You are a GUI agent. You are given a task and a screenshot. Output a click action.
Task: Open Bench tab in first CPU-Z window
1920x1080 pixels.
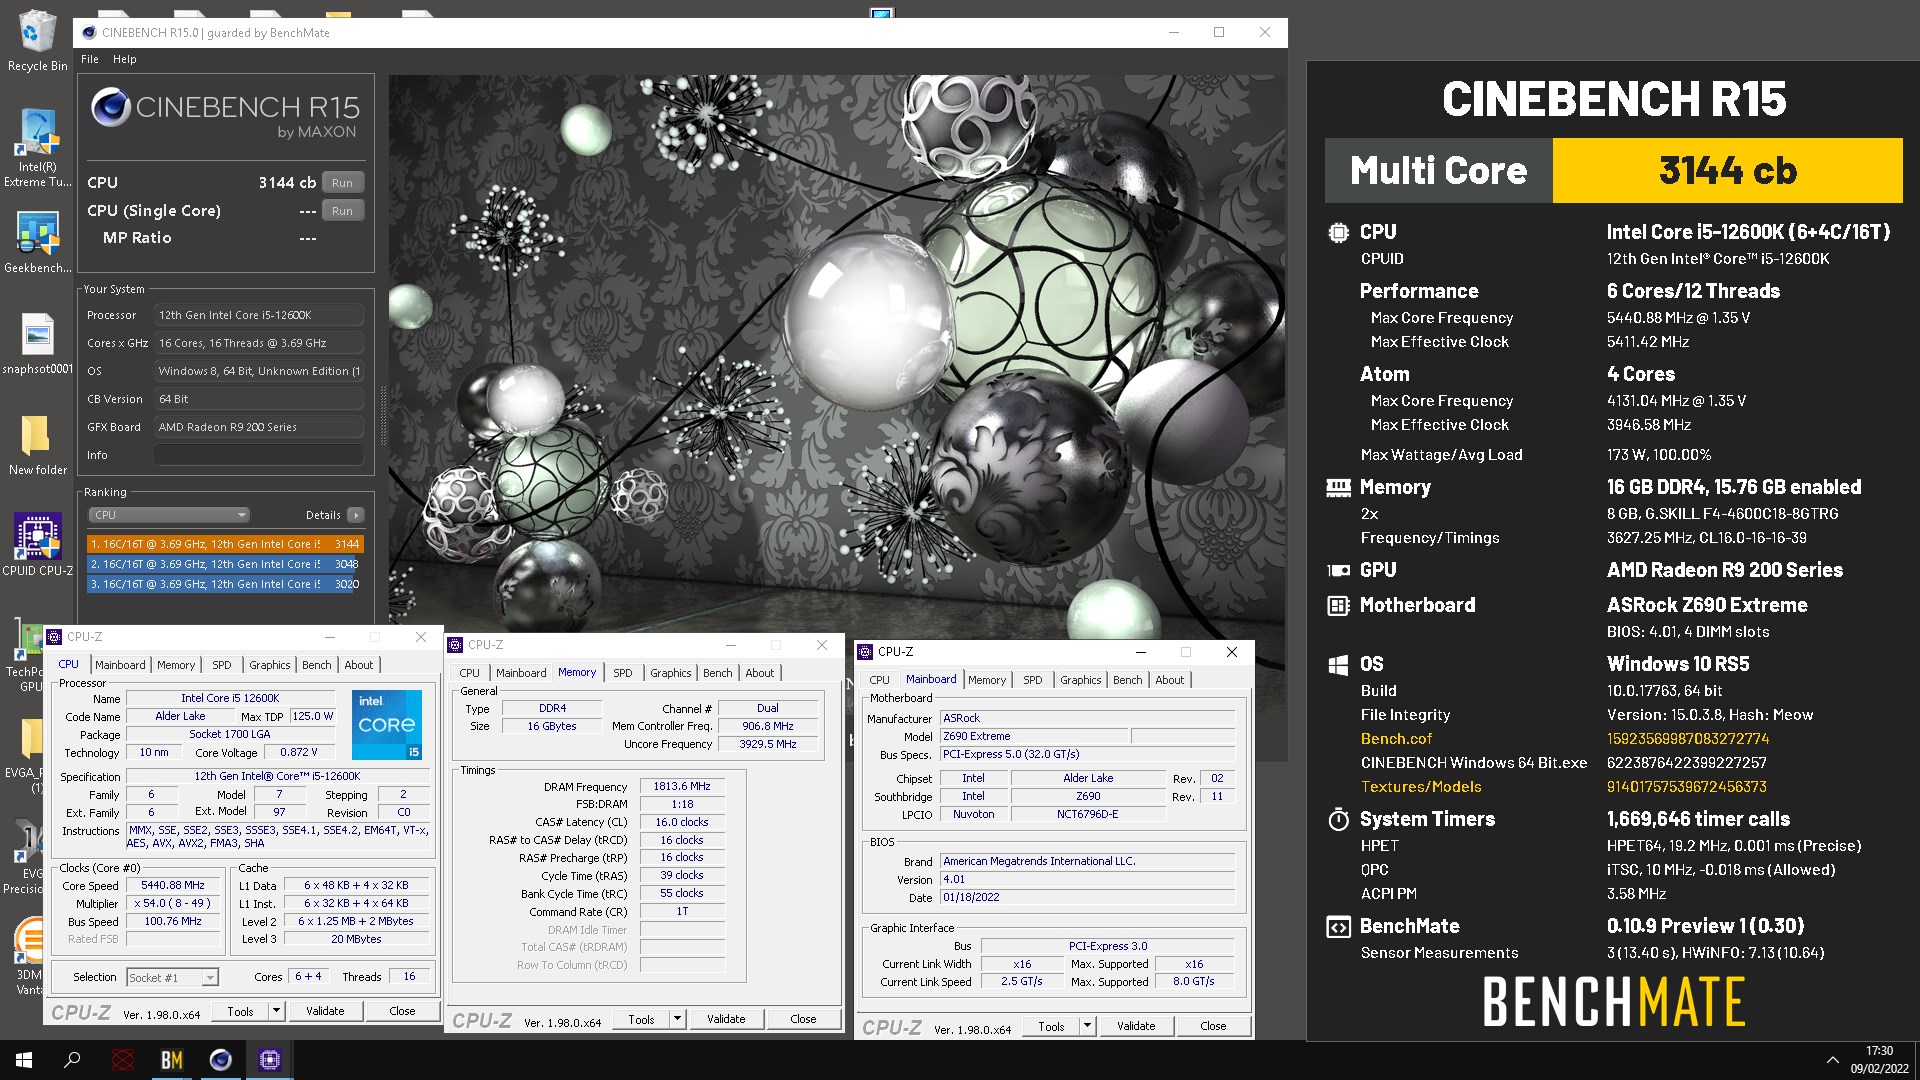[316, 665]
